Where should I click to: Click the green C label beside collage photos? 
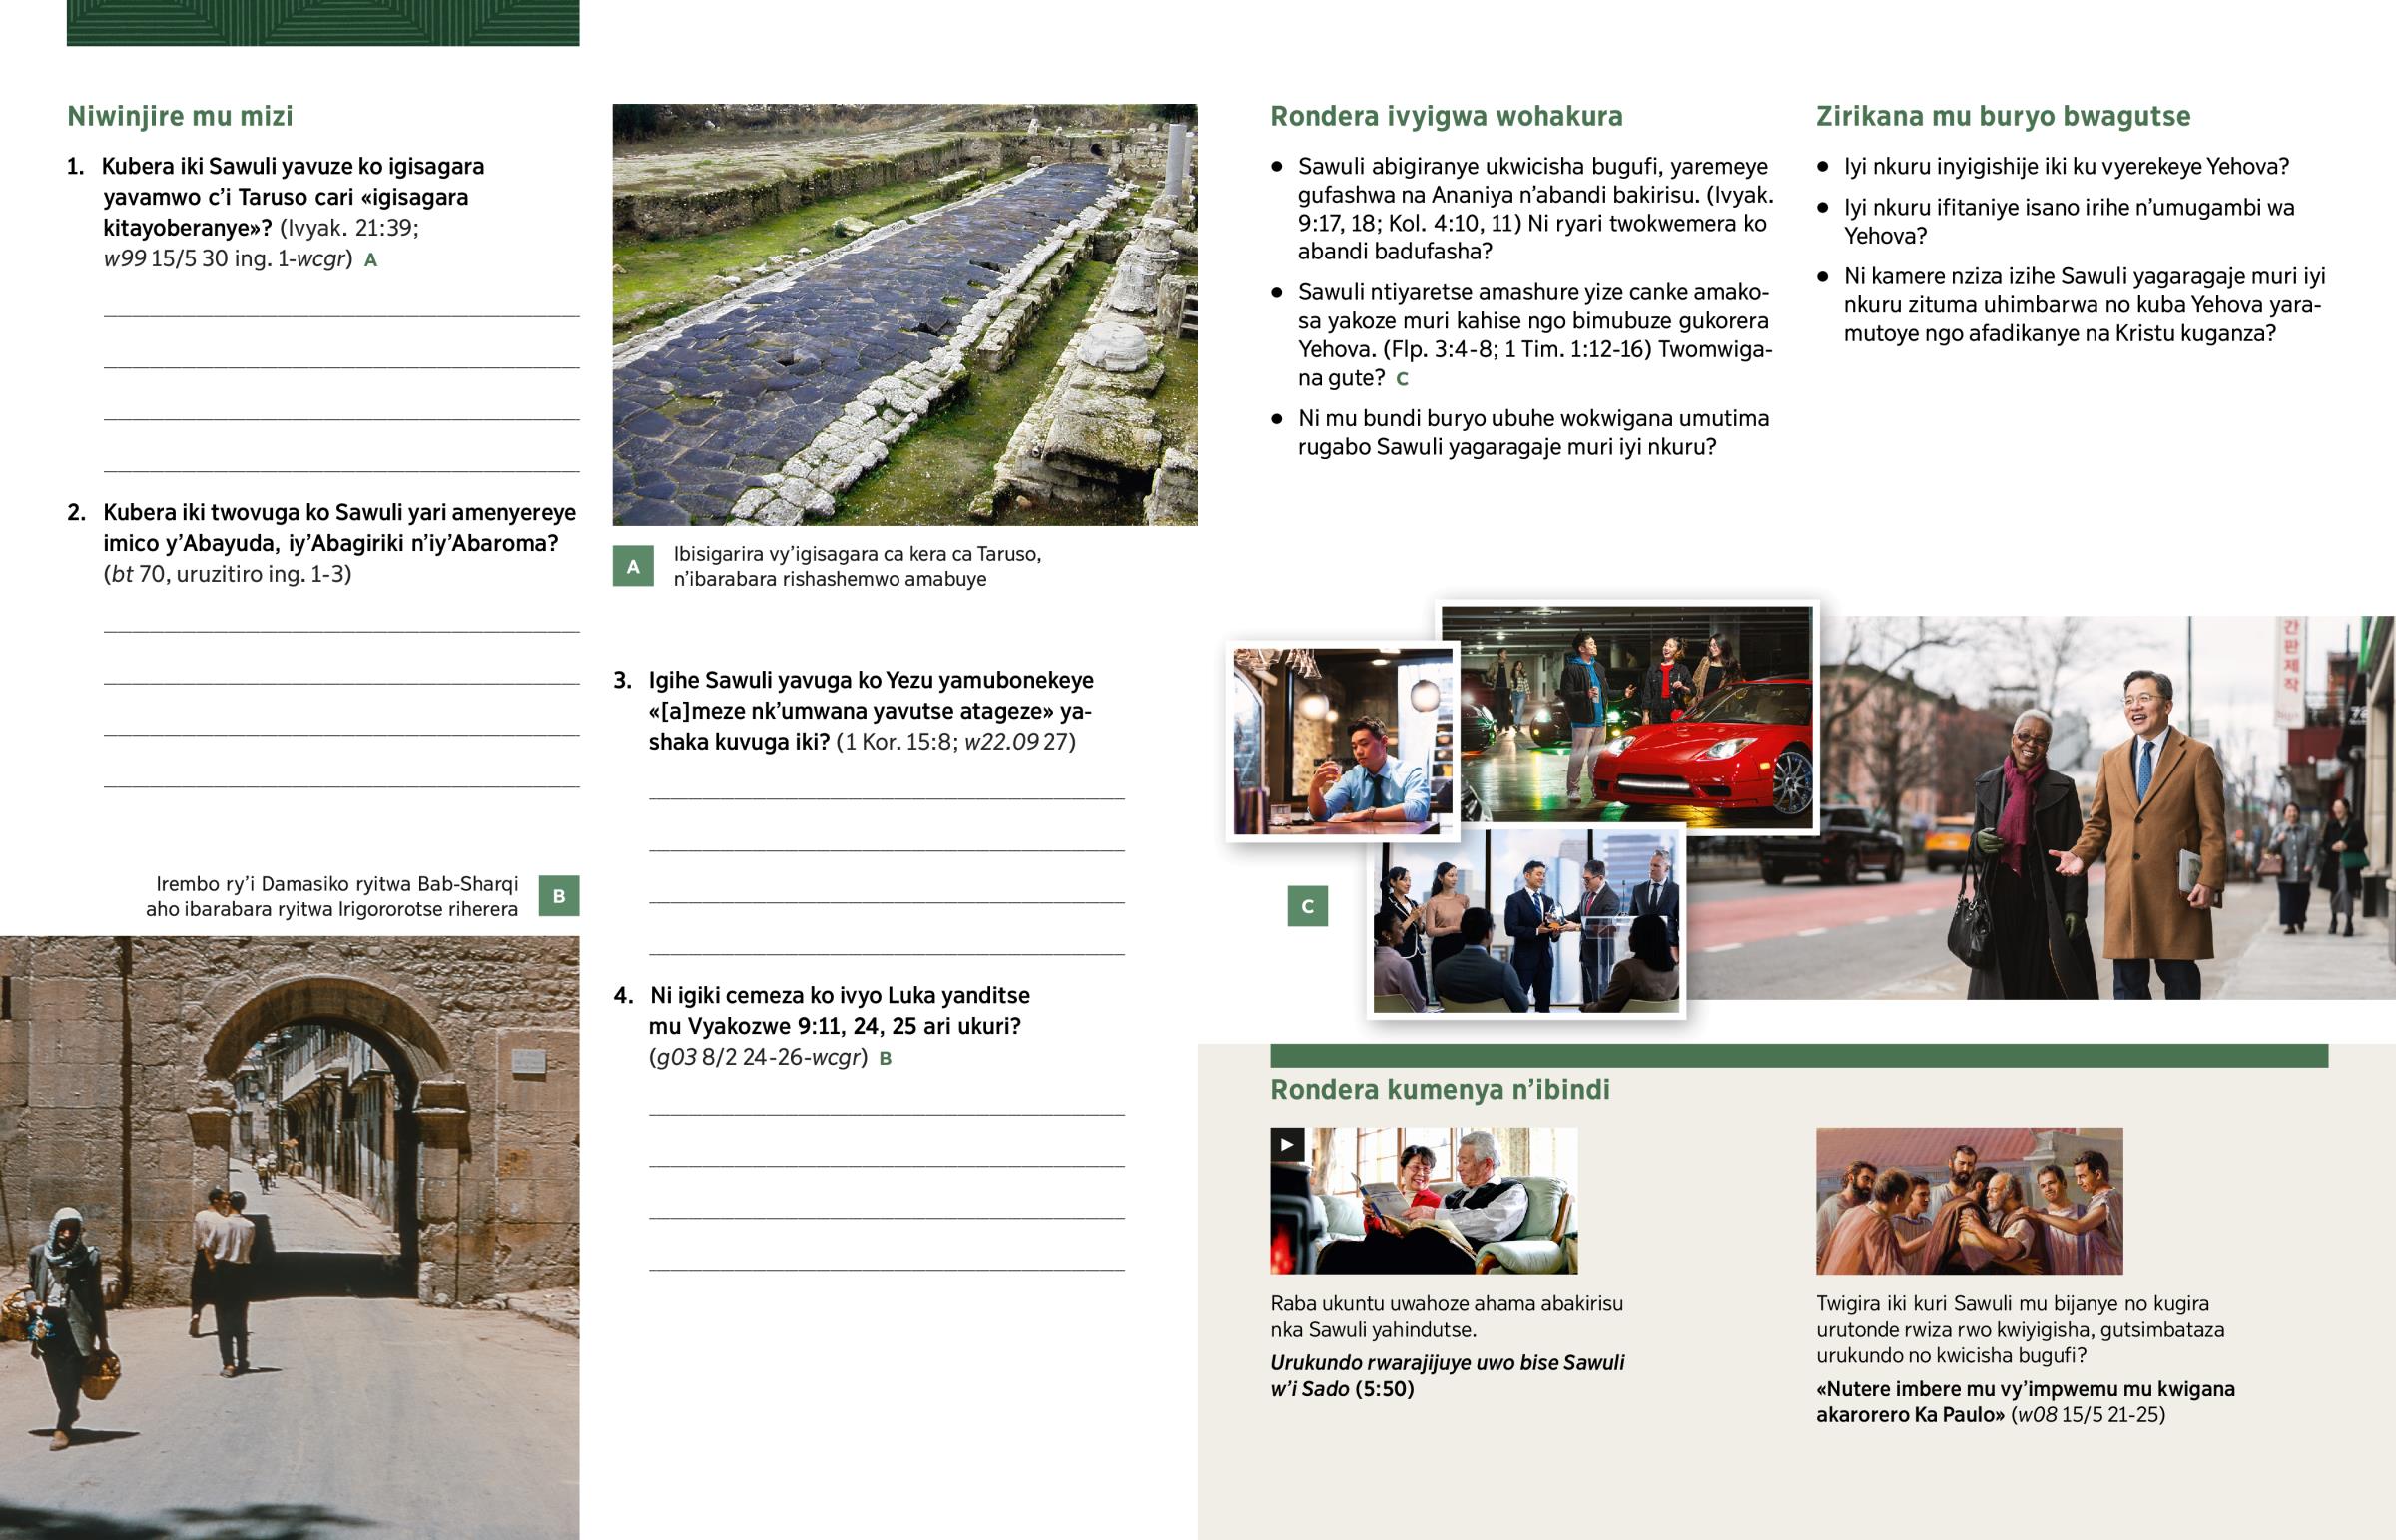[x=1306, y=906]
